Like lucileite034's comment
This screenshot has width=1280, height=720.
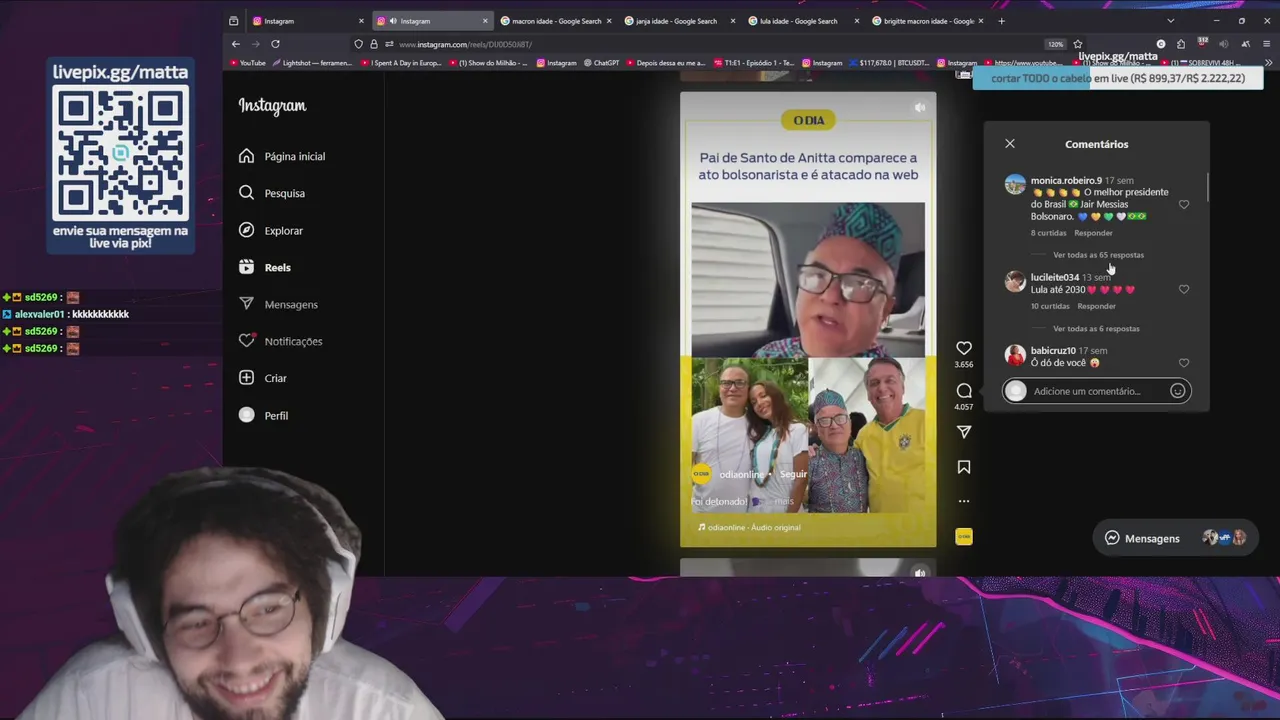tap(1184, 290)
